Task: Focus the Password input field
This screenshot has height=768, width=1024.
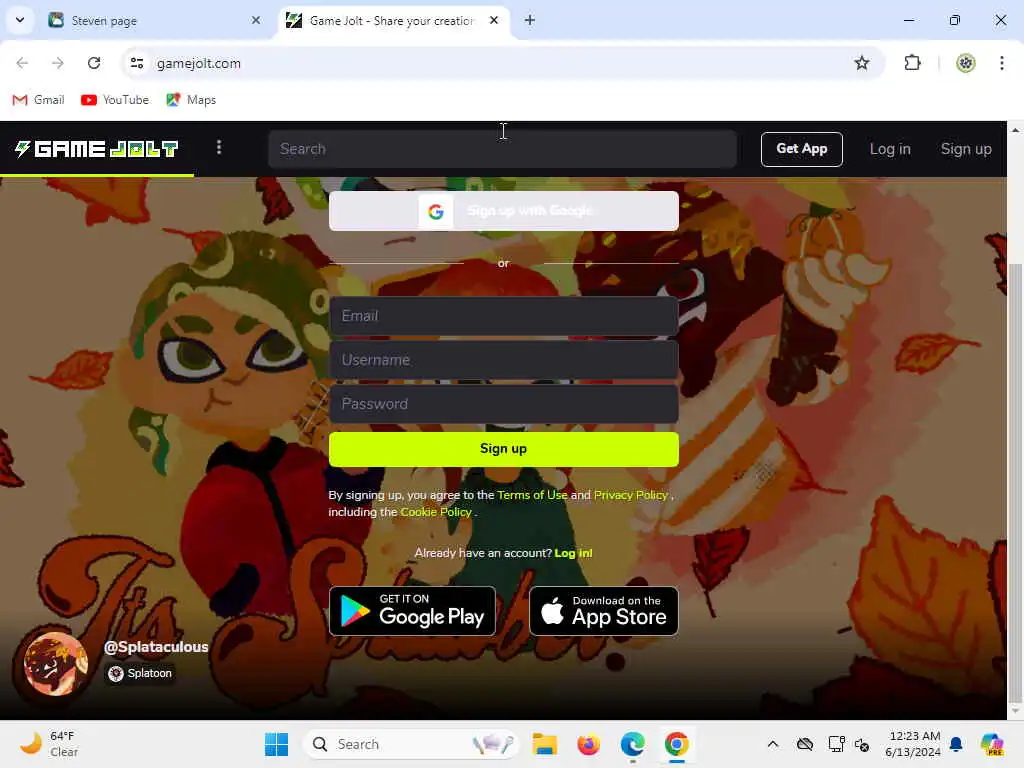Action: (x=504, y=404)
